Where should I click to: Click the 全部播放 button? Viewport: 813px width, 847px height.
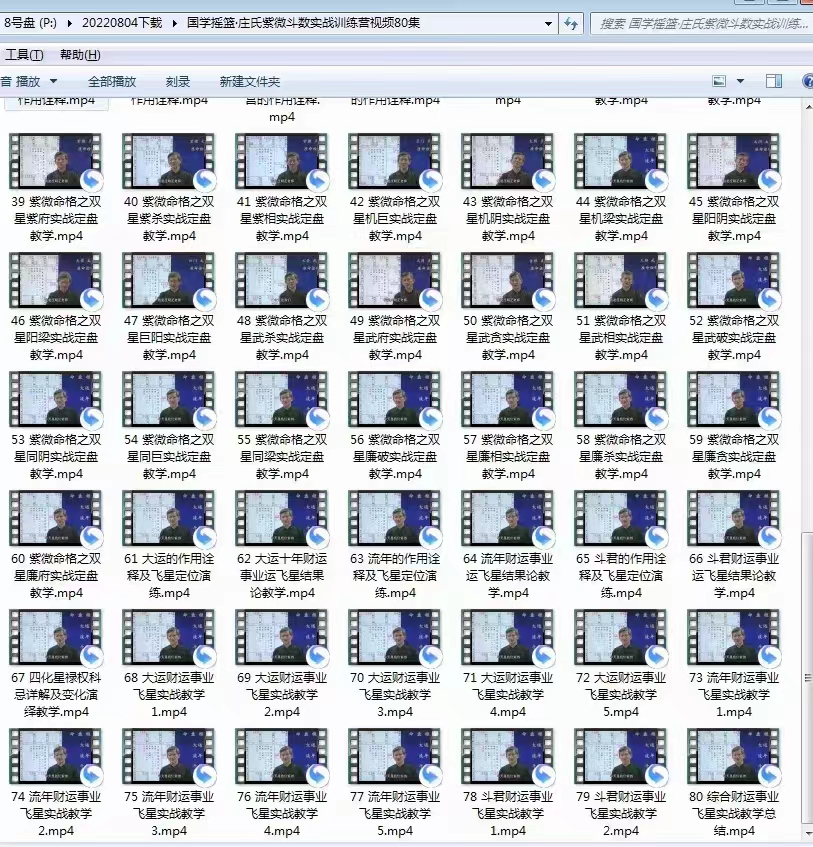click(112, 81)
